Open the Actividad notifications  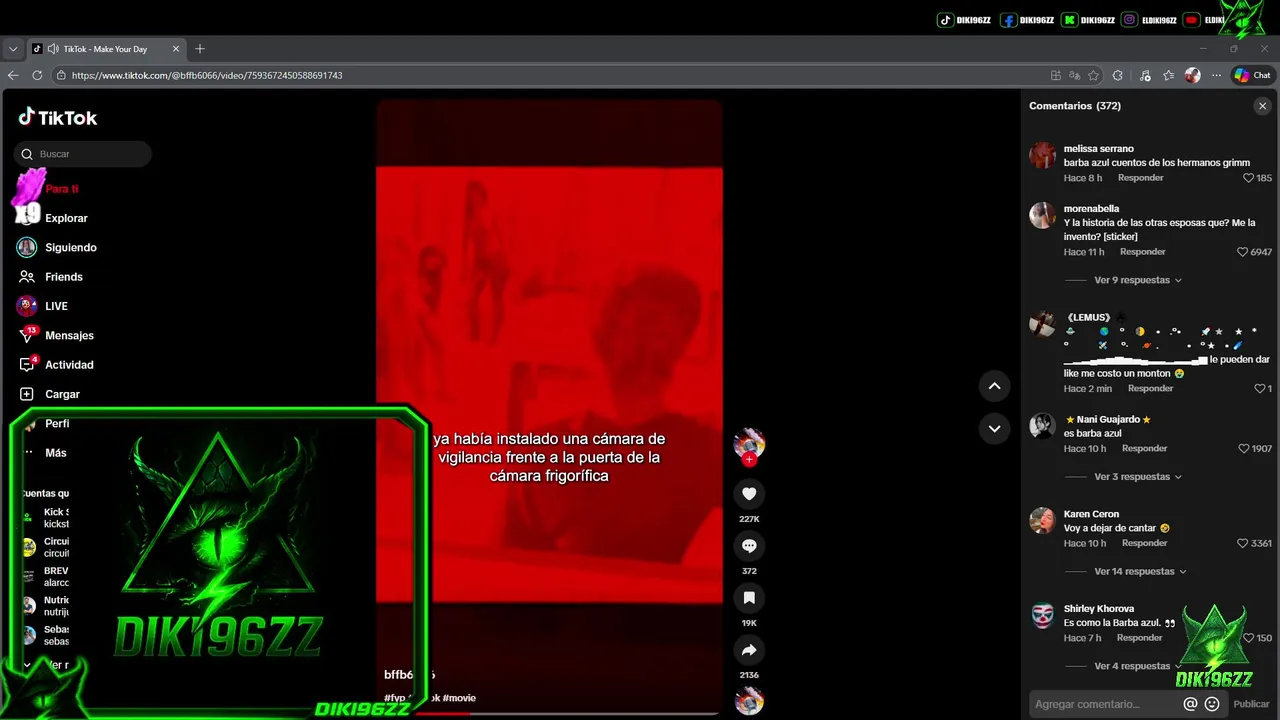click(x=68, y=365)
